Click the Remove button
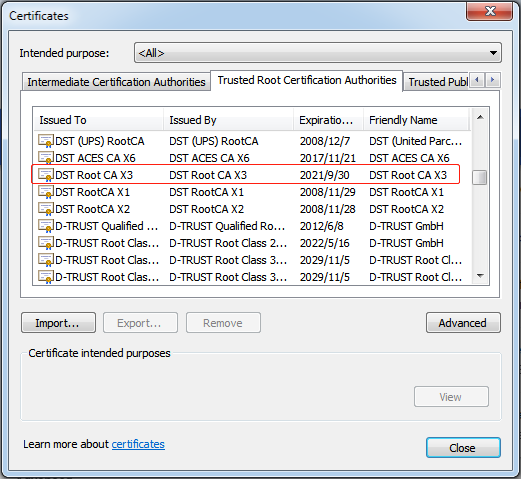The image size is (521, 479). (x=223, y=323)
